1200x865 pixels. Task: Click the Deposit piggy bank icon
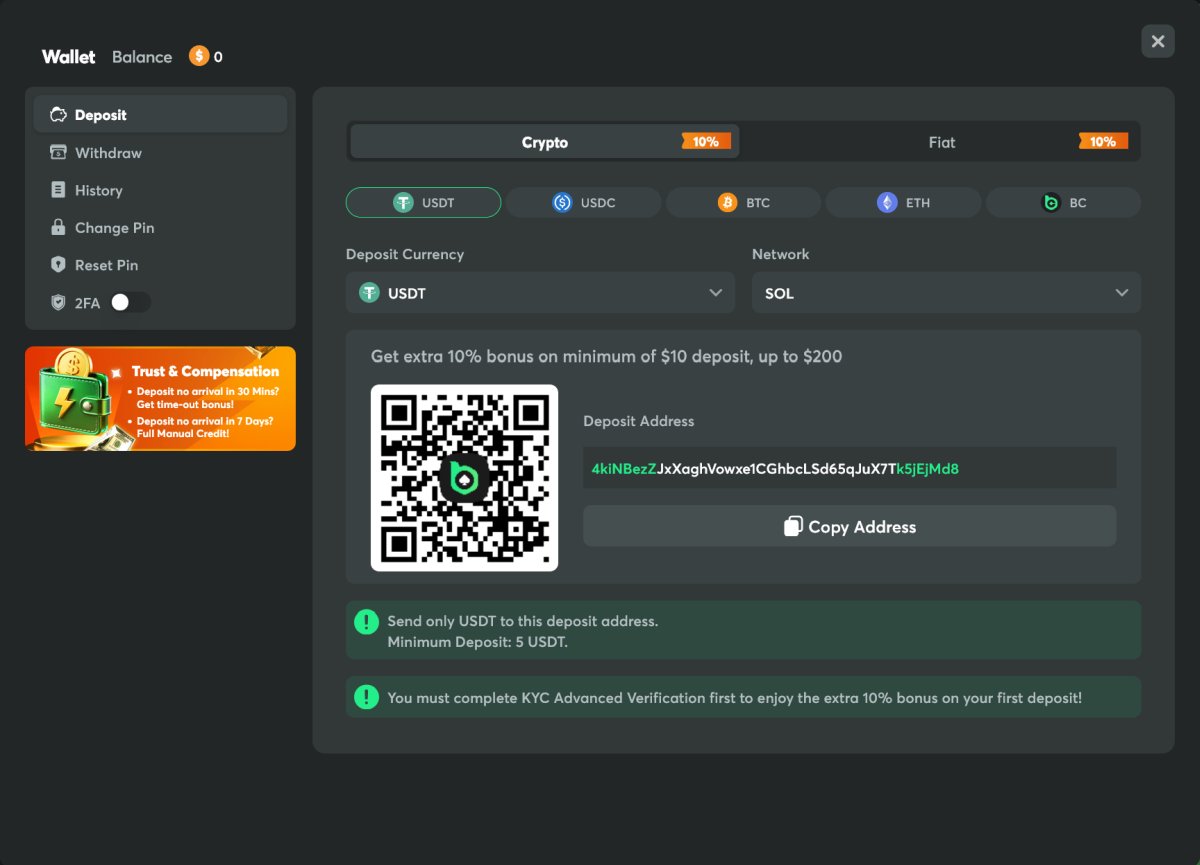58,115
